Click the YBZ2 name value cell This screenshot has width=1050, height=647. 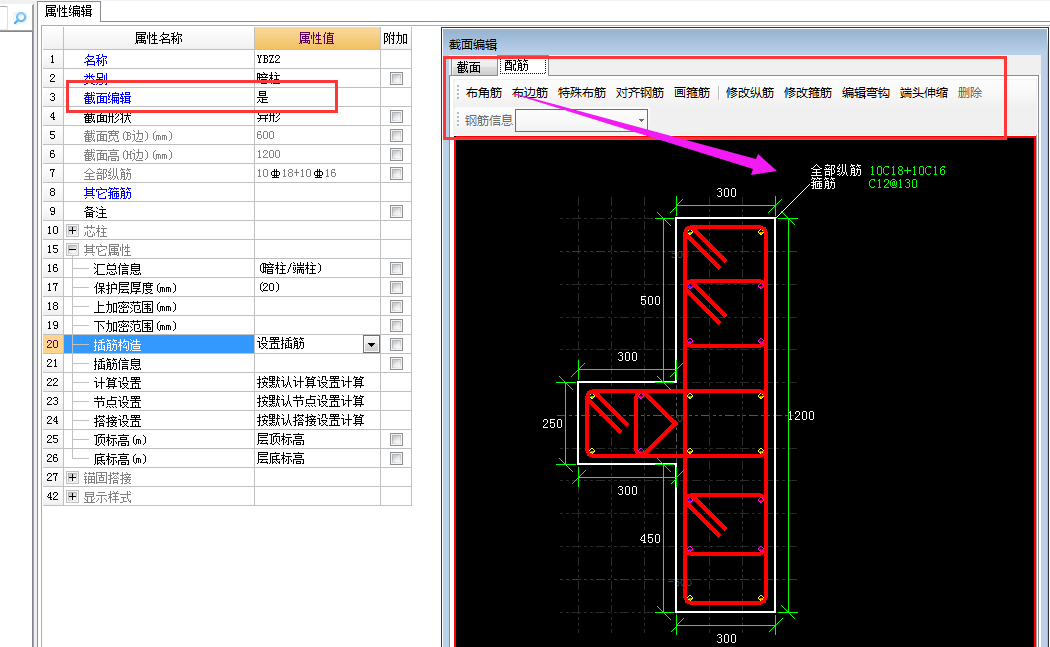[x=317, y=59]
